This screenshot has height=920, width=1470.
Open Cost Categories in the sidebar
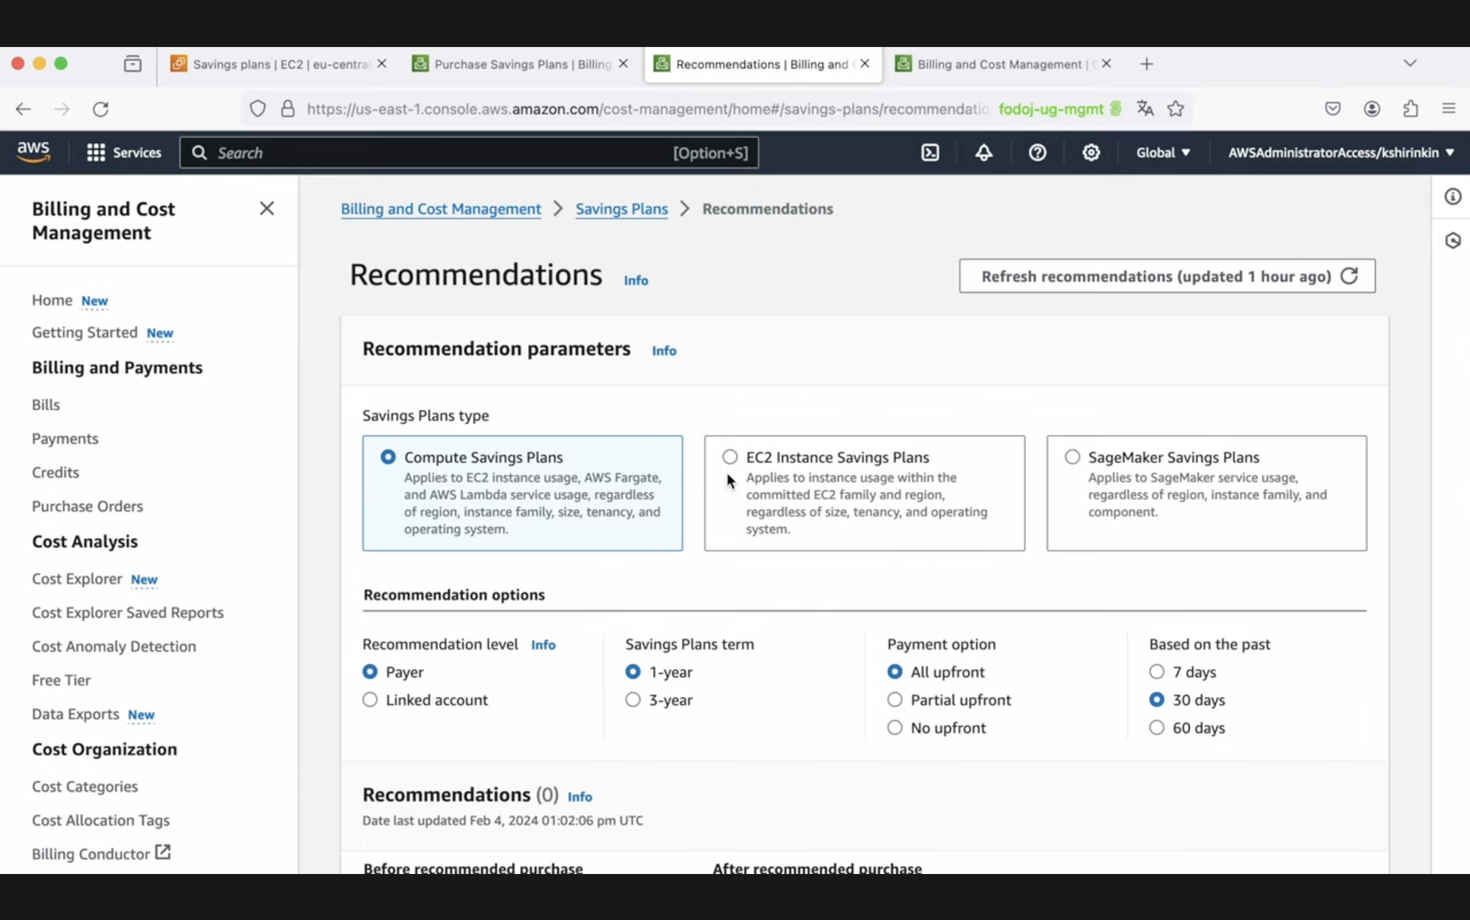85,787
